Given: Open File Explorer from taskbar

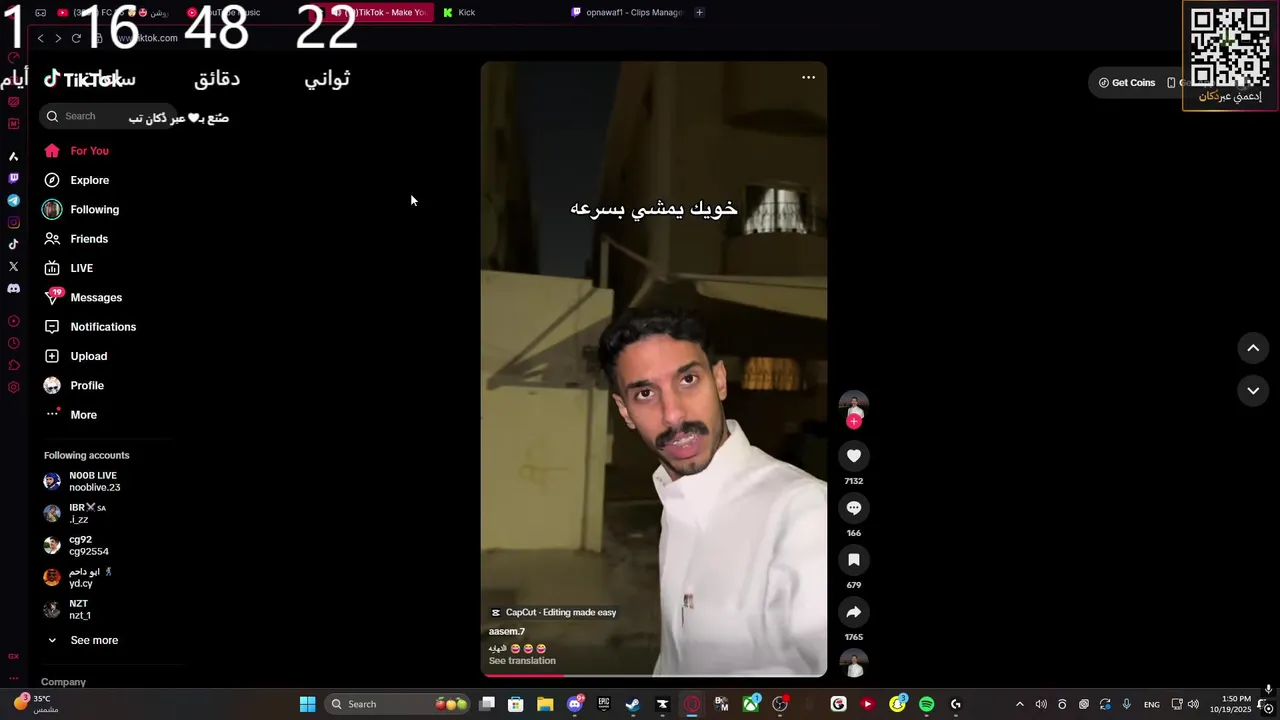Looking at the screenshot, I should (x=545, y=704).
